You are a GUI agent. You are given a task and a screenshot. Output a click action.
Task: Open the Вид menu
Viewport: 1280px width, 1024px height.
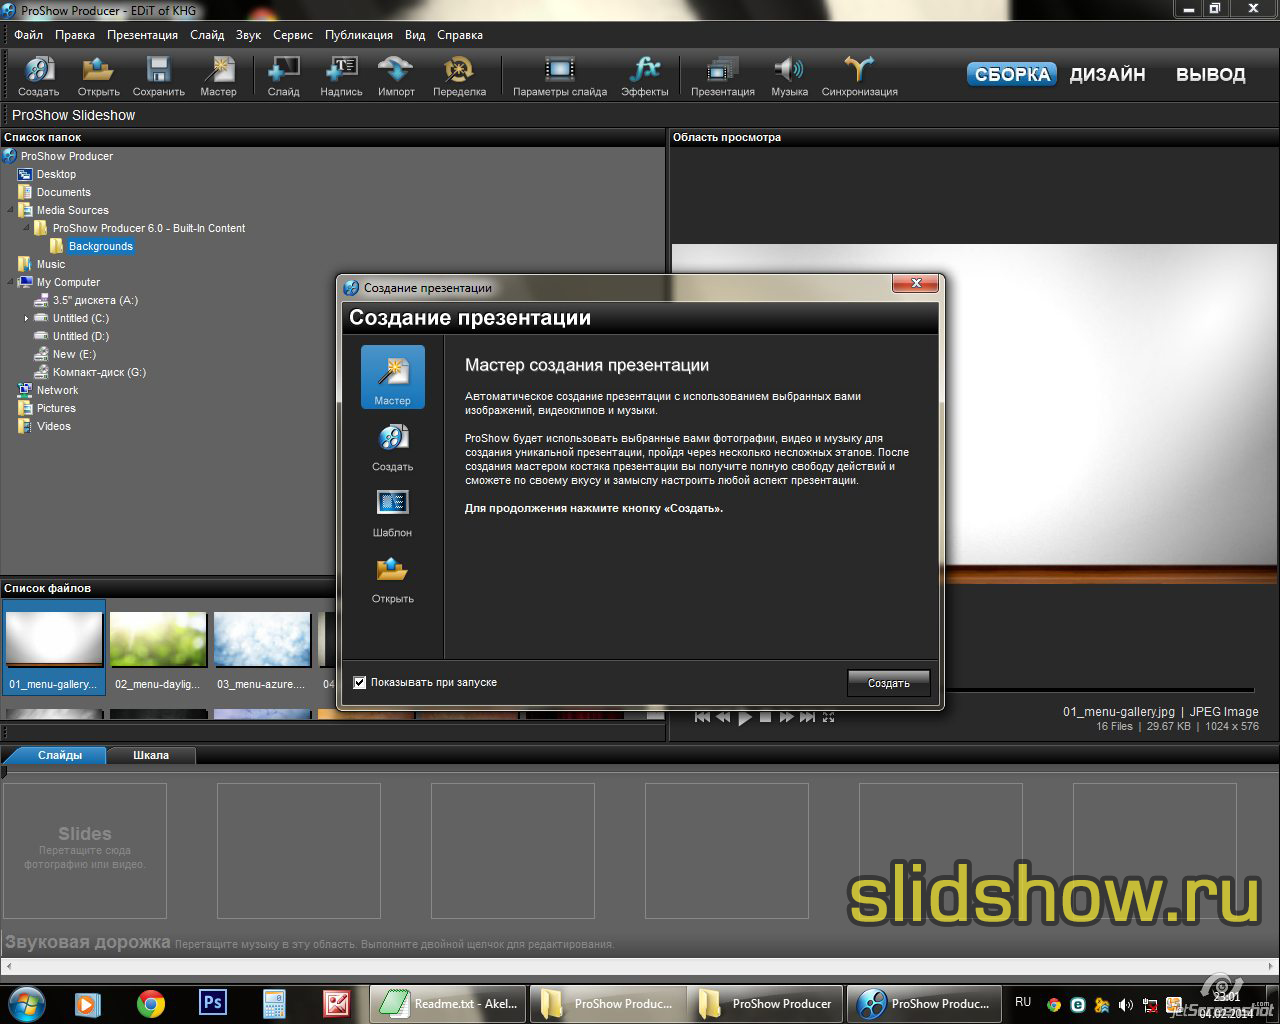pos(415,35)
